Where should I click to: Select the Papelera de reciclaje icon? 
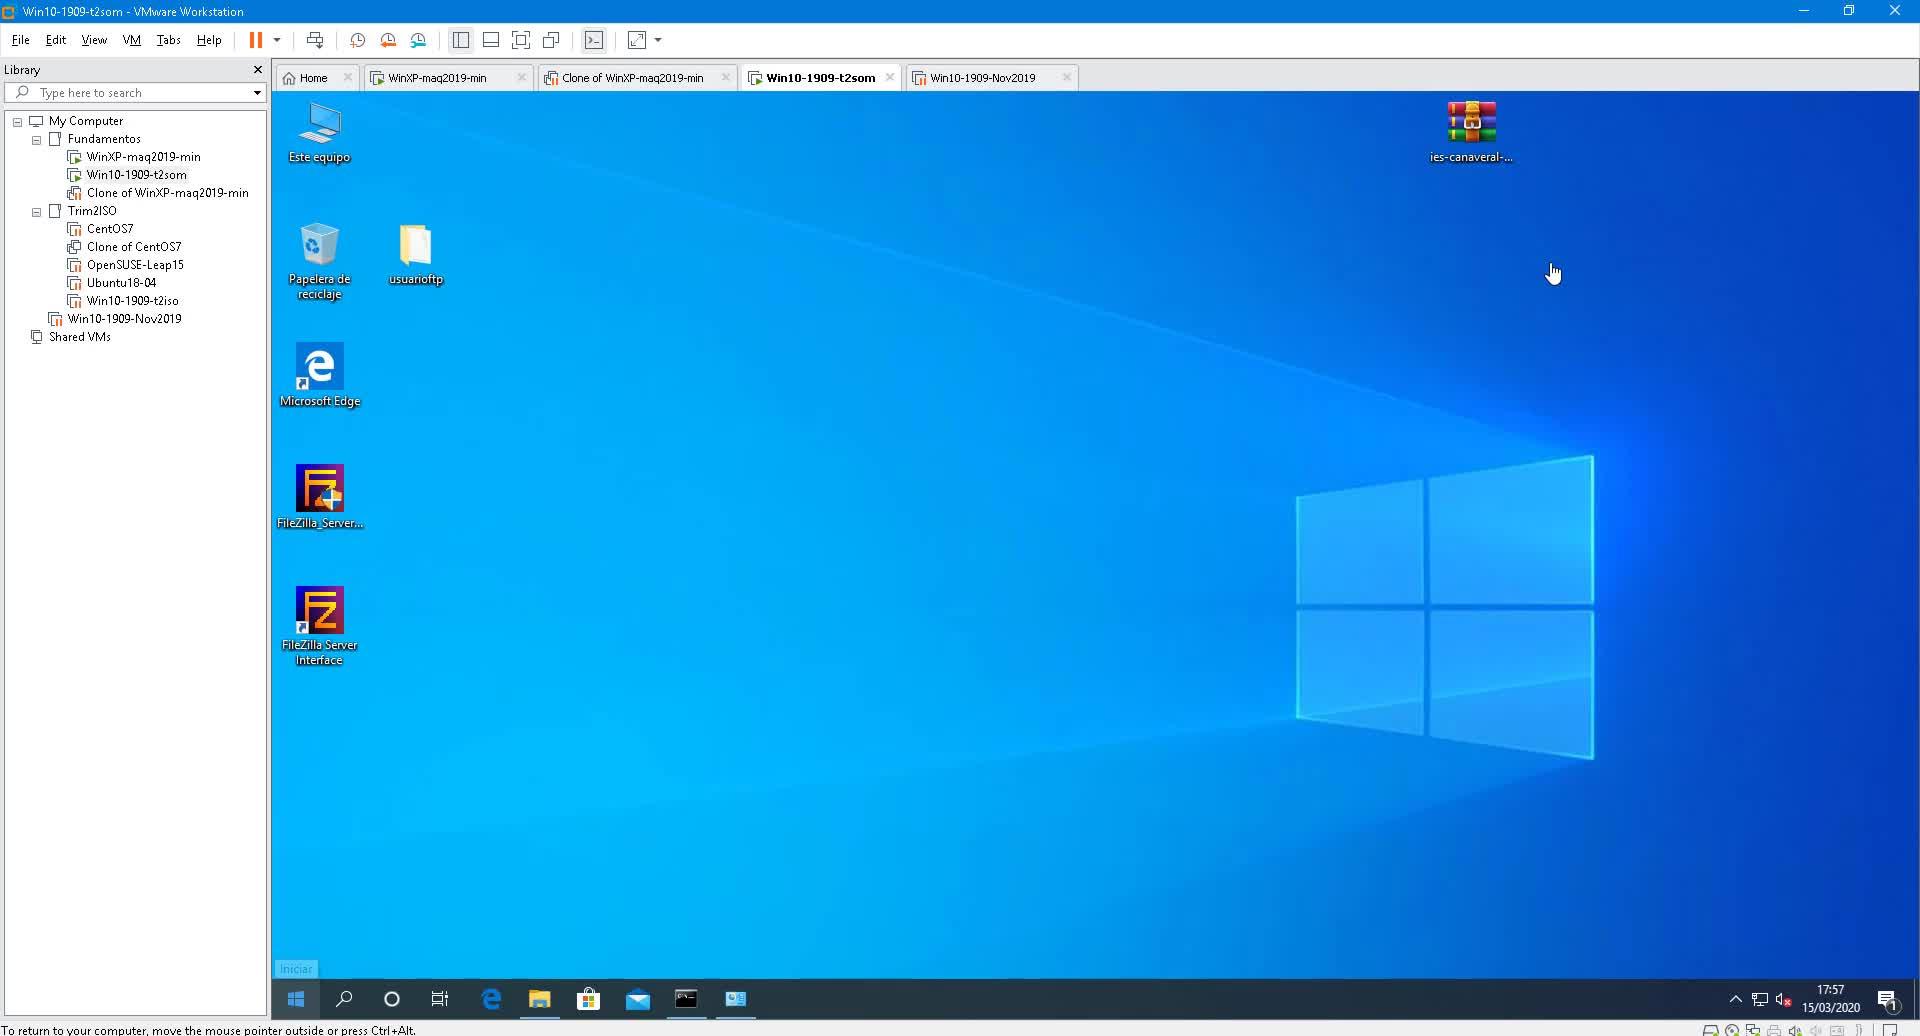319,261
